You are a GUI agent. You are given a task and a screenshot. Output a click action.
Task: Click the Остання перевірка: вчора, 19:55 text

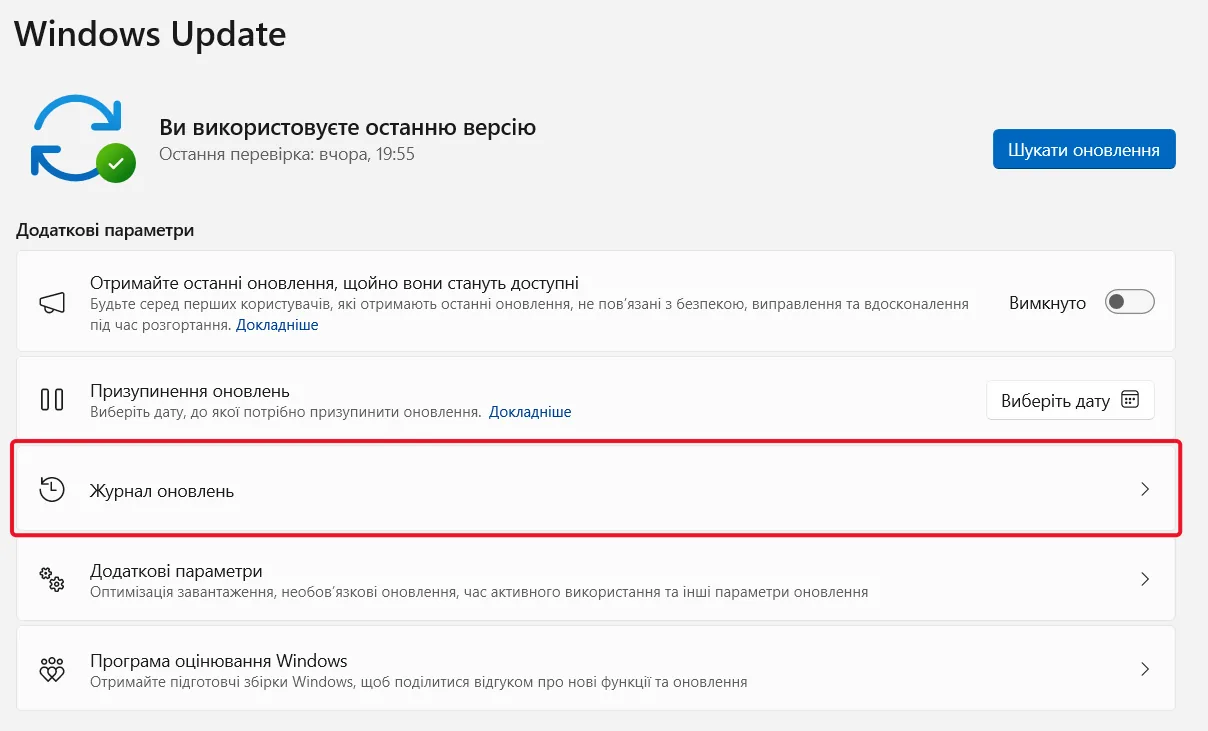pyautogui.click(x=287, y=154)
